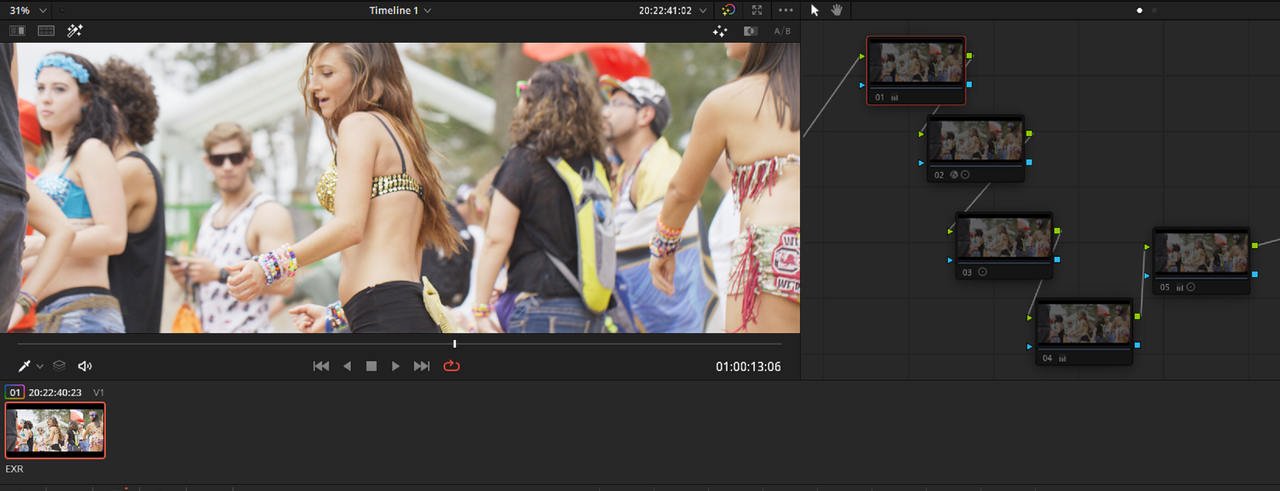Screen dimensions: 1280x491
Task: Click node 02 green RGB output connector
Action: [1029, 133]
